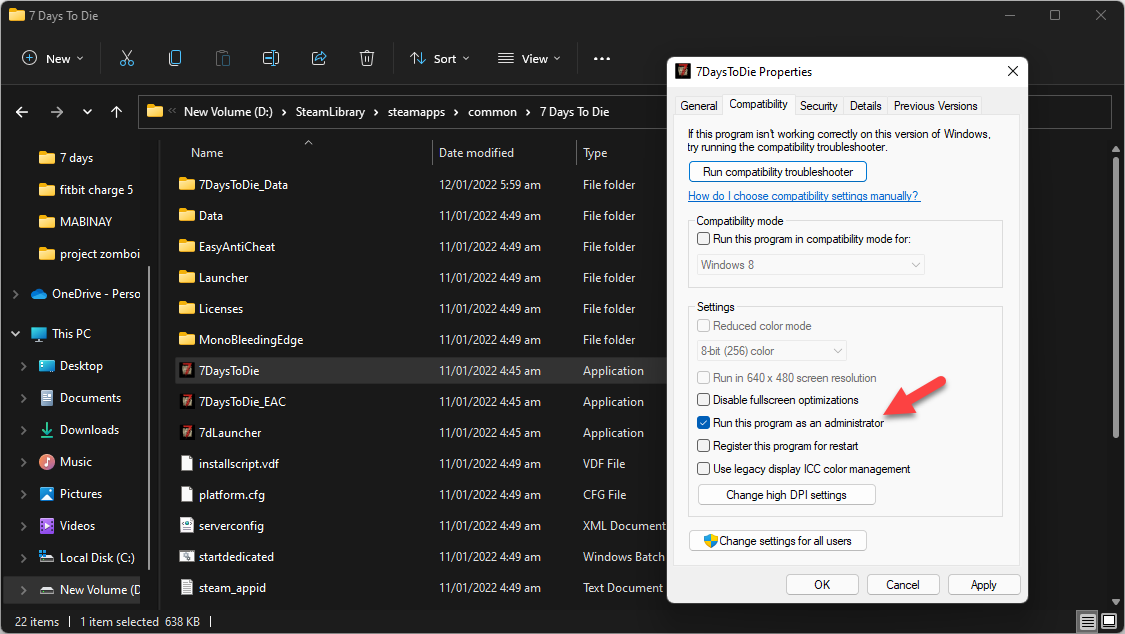Toggle Disable fullscreen optimizations checkbox

coord(703,399)
